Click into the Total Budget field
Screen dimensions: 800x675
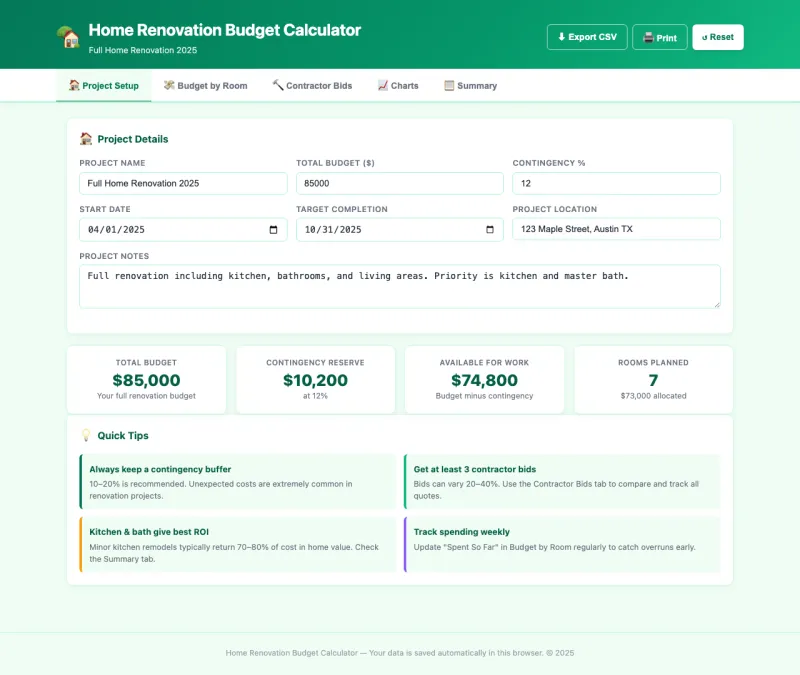pyautogui.click(x=400, y=183)
